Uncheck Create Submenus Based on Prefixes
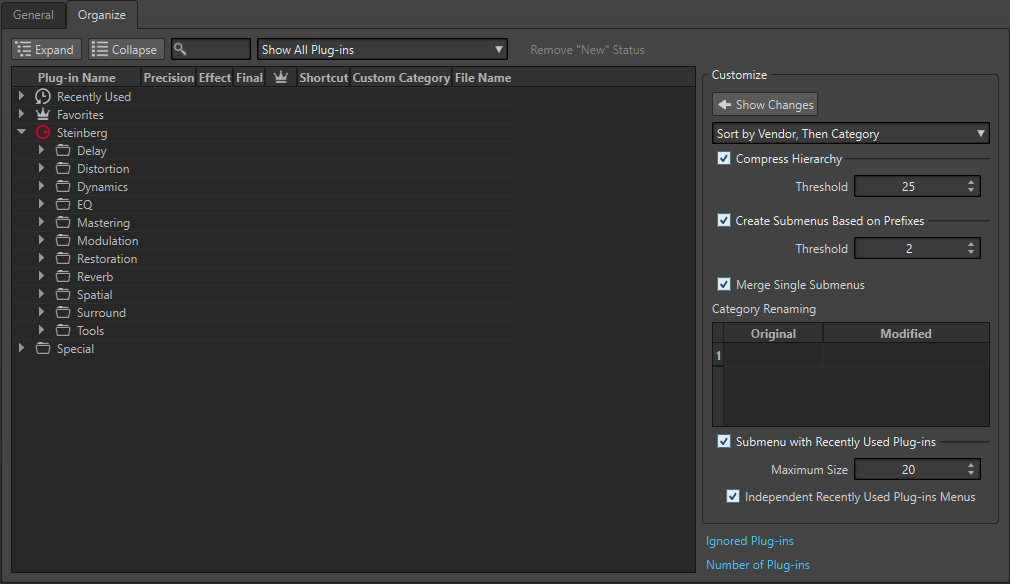This screenshot has width=1010, height=584. [724, 221]
